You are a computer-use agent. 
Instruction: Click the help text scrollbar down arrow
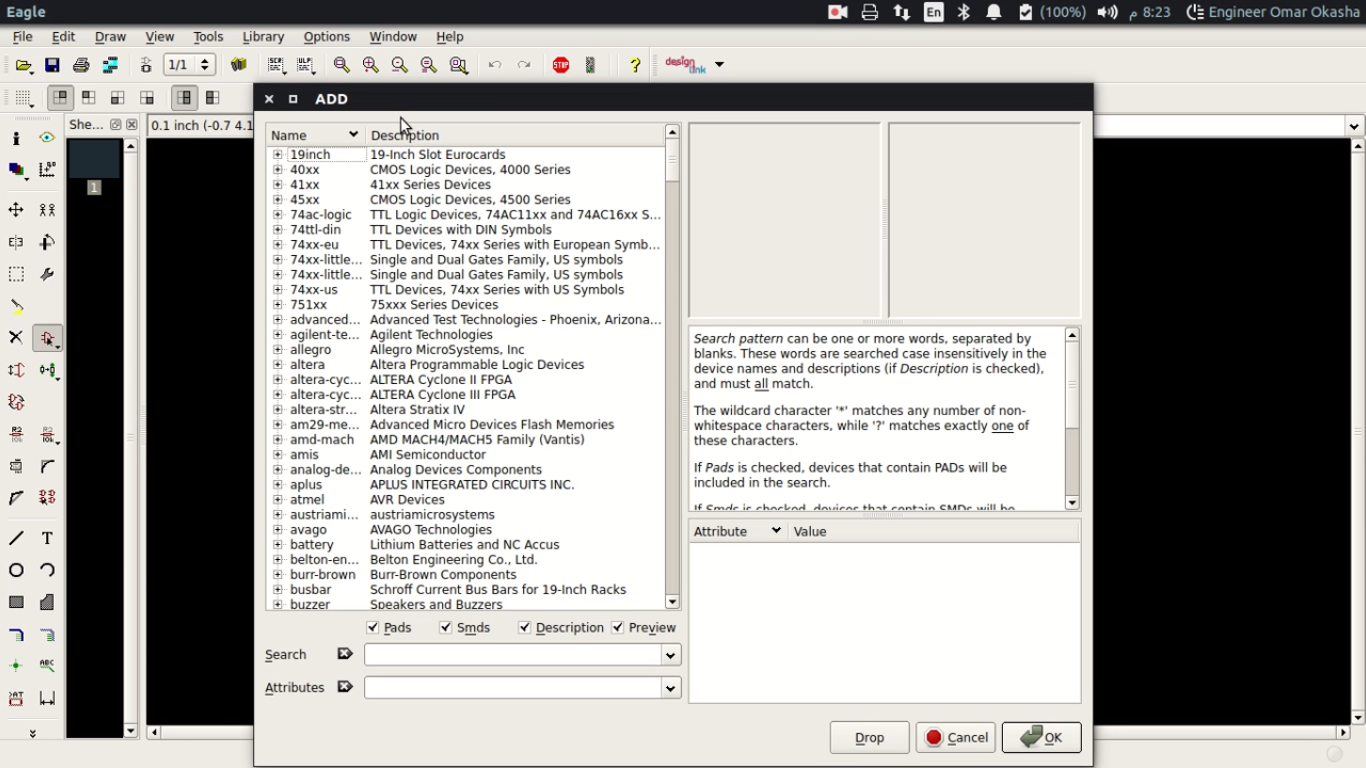[x=1072, y=503]
